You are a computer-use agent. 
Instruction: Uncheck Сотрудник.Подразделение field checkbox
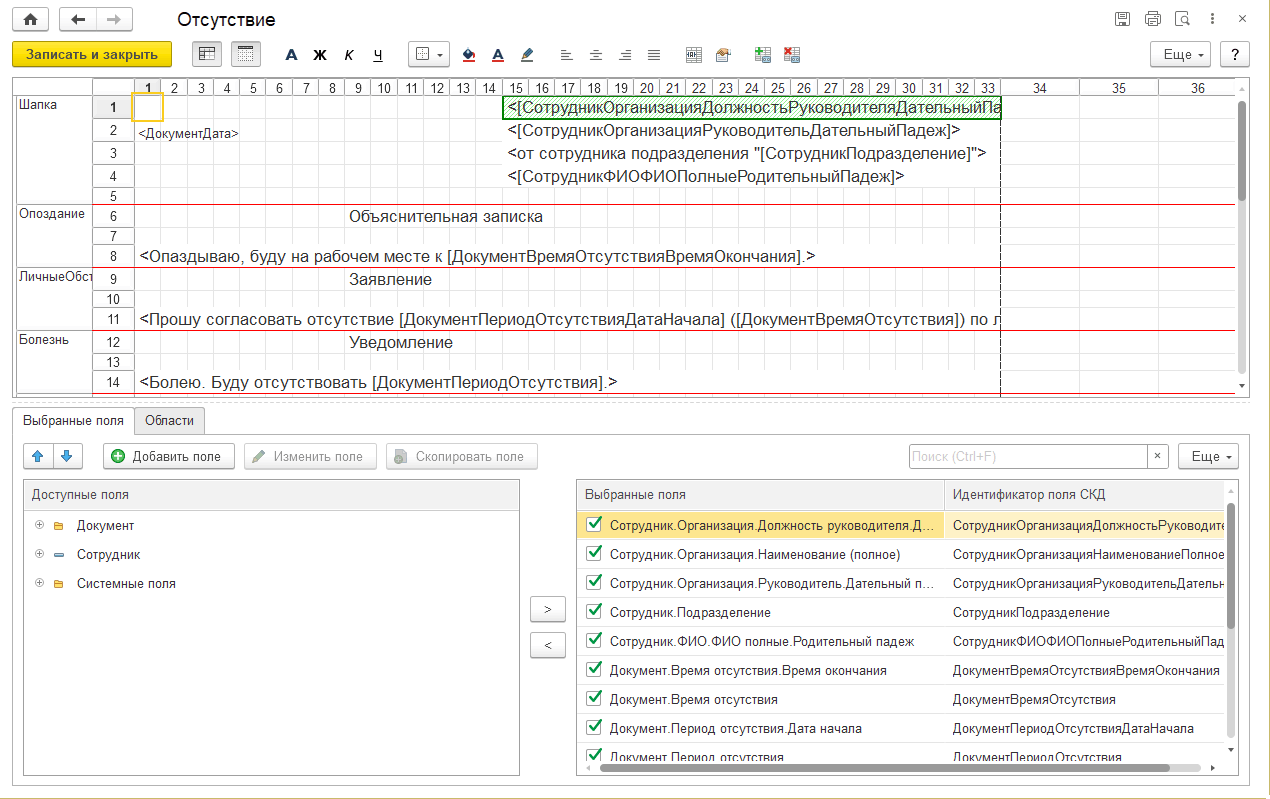pyautogui.click(x=595, y=612)
